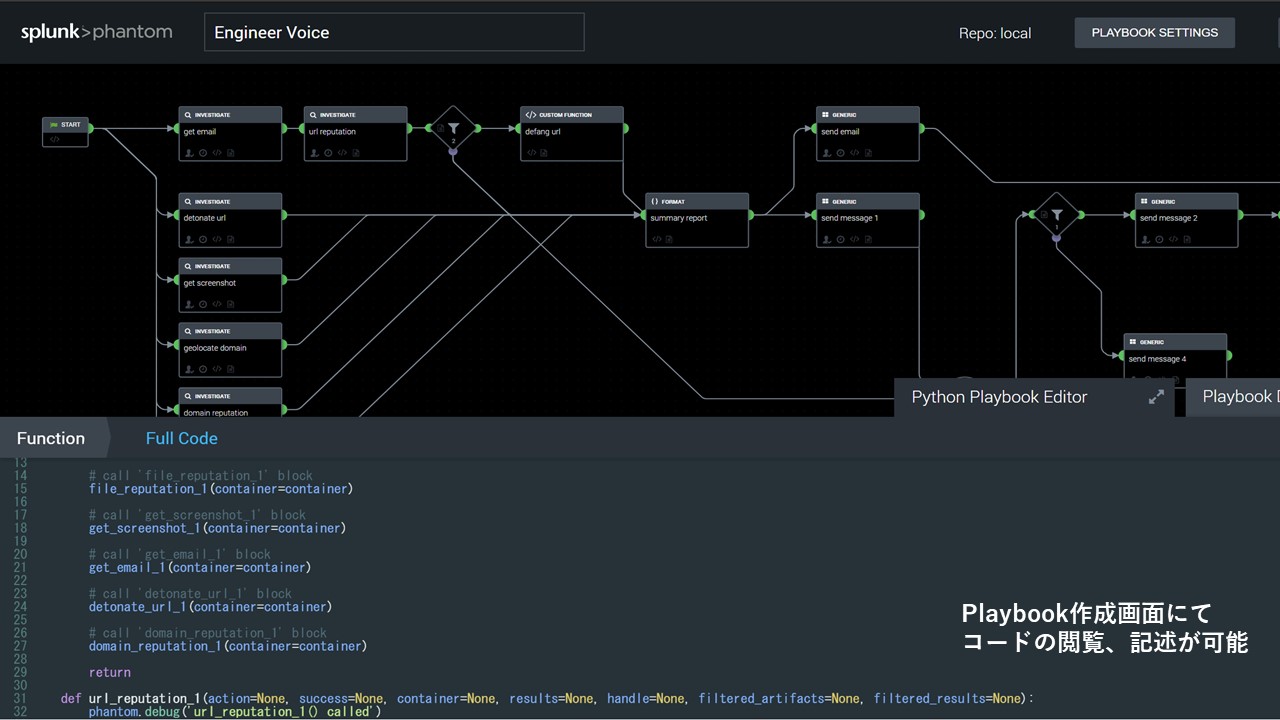Click the clock icon on send message 1 block
Viewport: 1280px width, 720px height.
coord(839,239)
